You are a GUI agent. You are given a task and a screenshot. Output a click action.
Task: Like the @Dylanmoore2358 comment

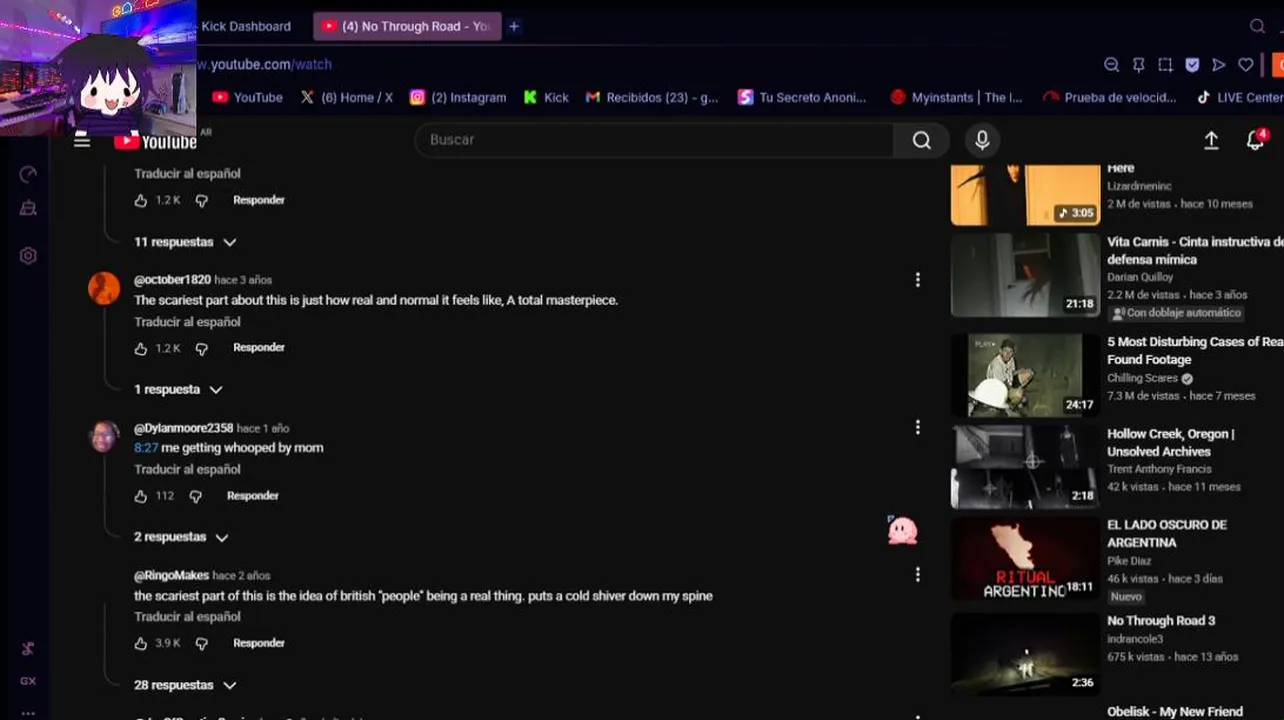click(141, 496)
